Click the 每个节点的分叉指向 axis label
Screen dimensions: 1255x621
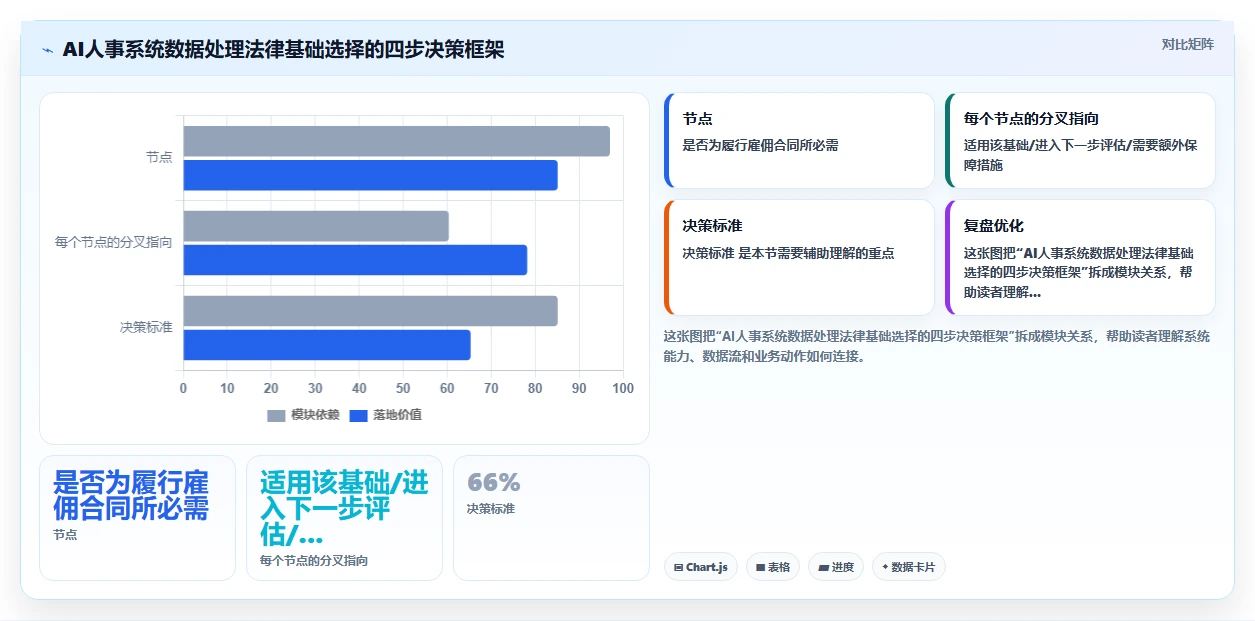(x=114, y=242)
